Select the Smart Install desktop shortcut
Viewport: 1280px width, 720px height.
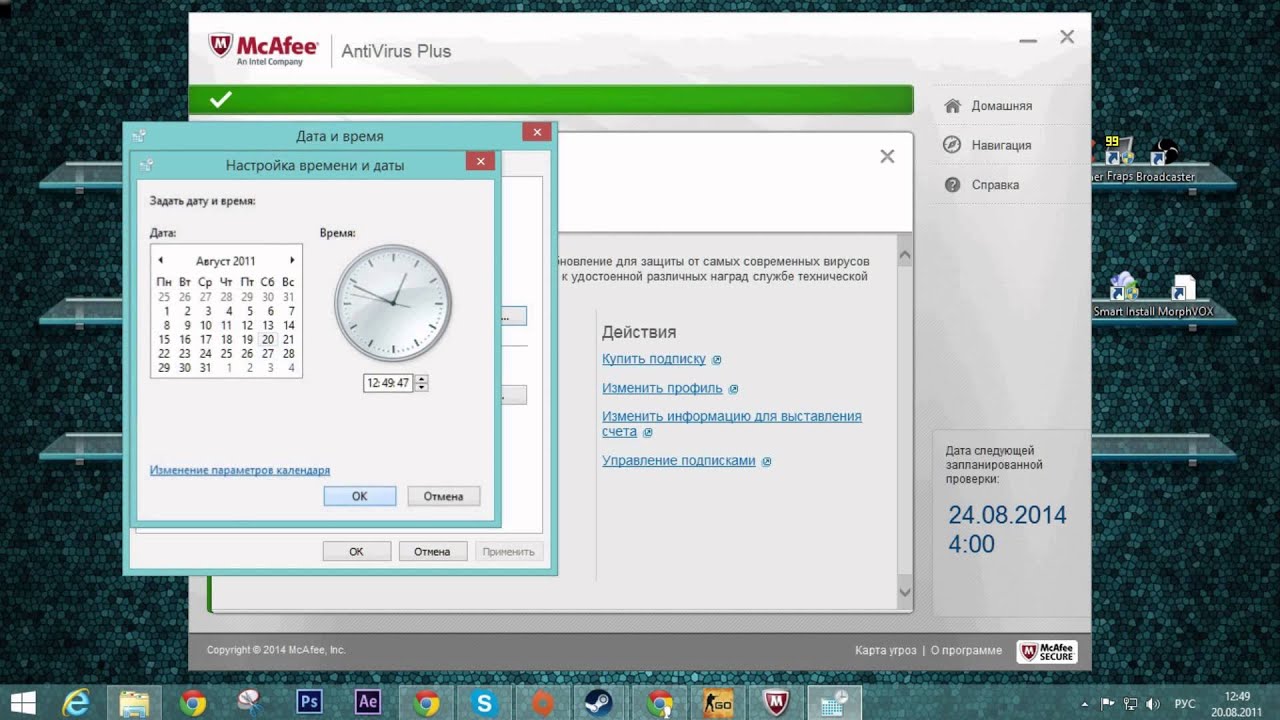coord(1123,294)
